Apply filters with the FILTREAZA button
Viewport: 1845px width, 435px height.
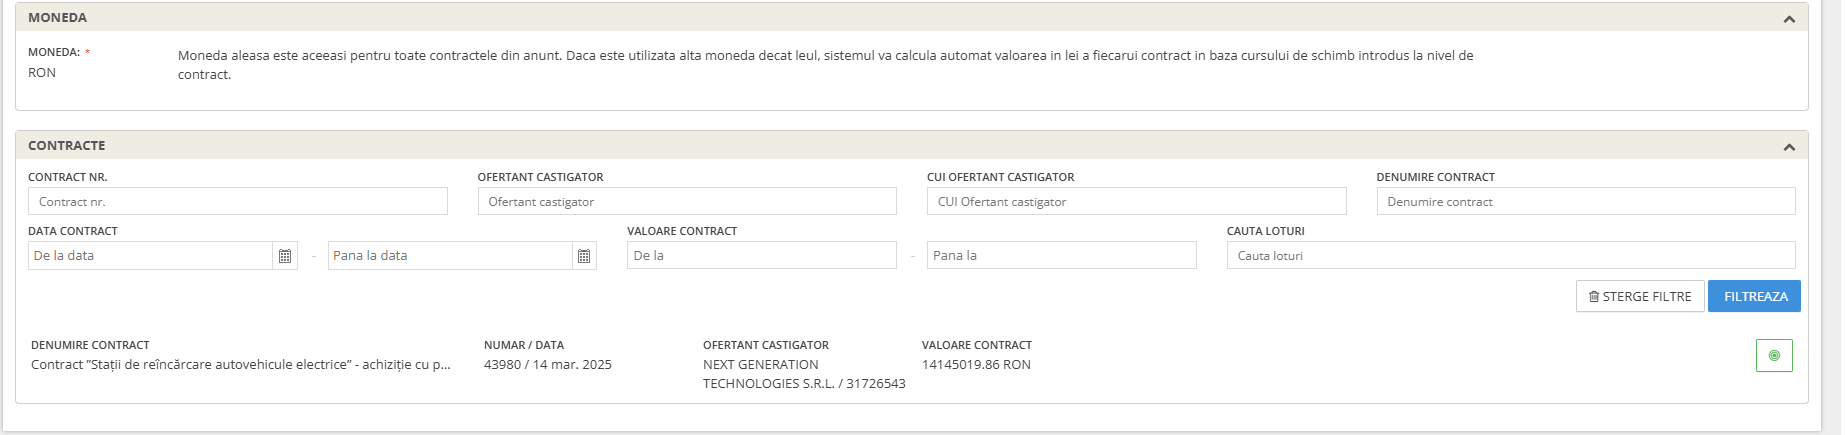pos(1755,296)
